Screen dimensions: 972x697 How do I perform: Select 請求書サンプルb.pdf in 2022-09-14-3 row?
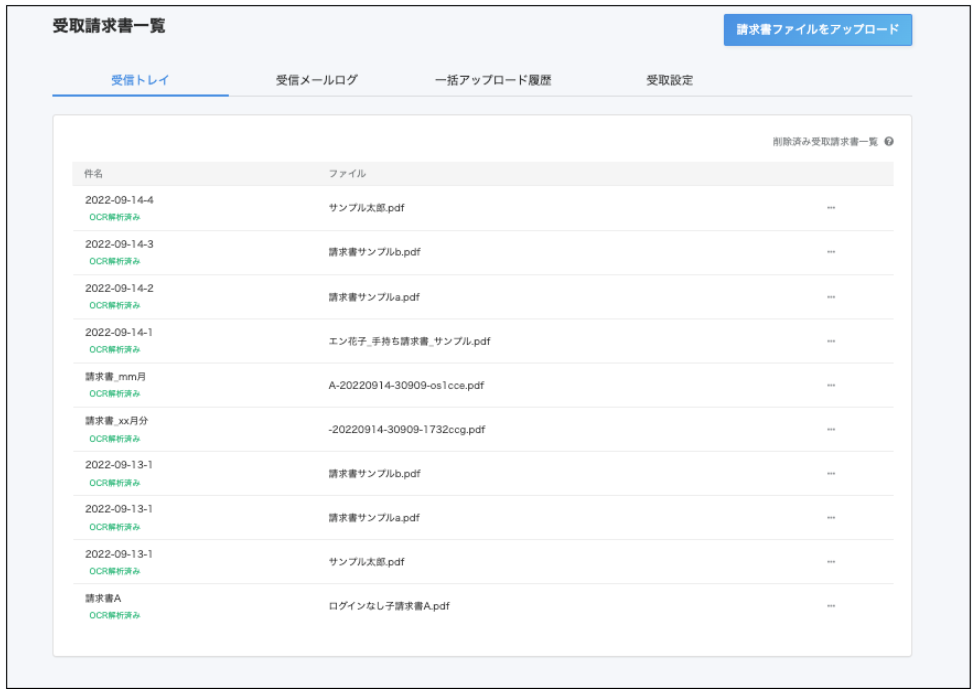374,252
